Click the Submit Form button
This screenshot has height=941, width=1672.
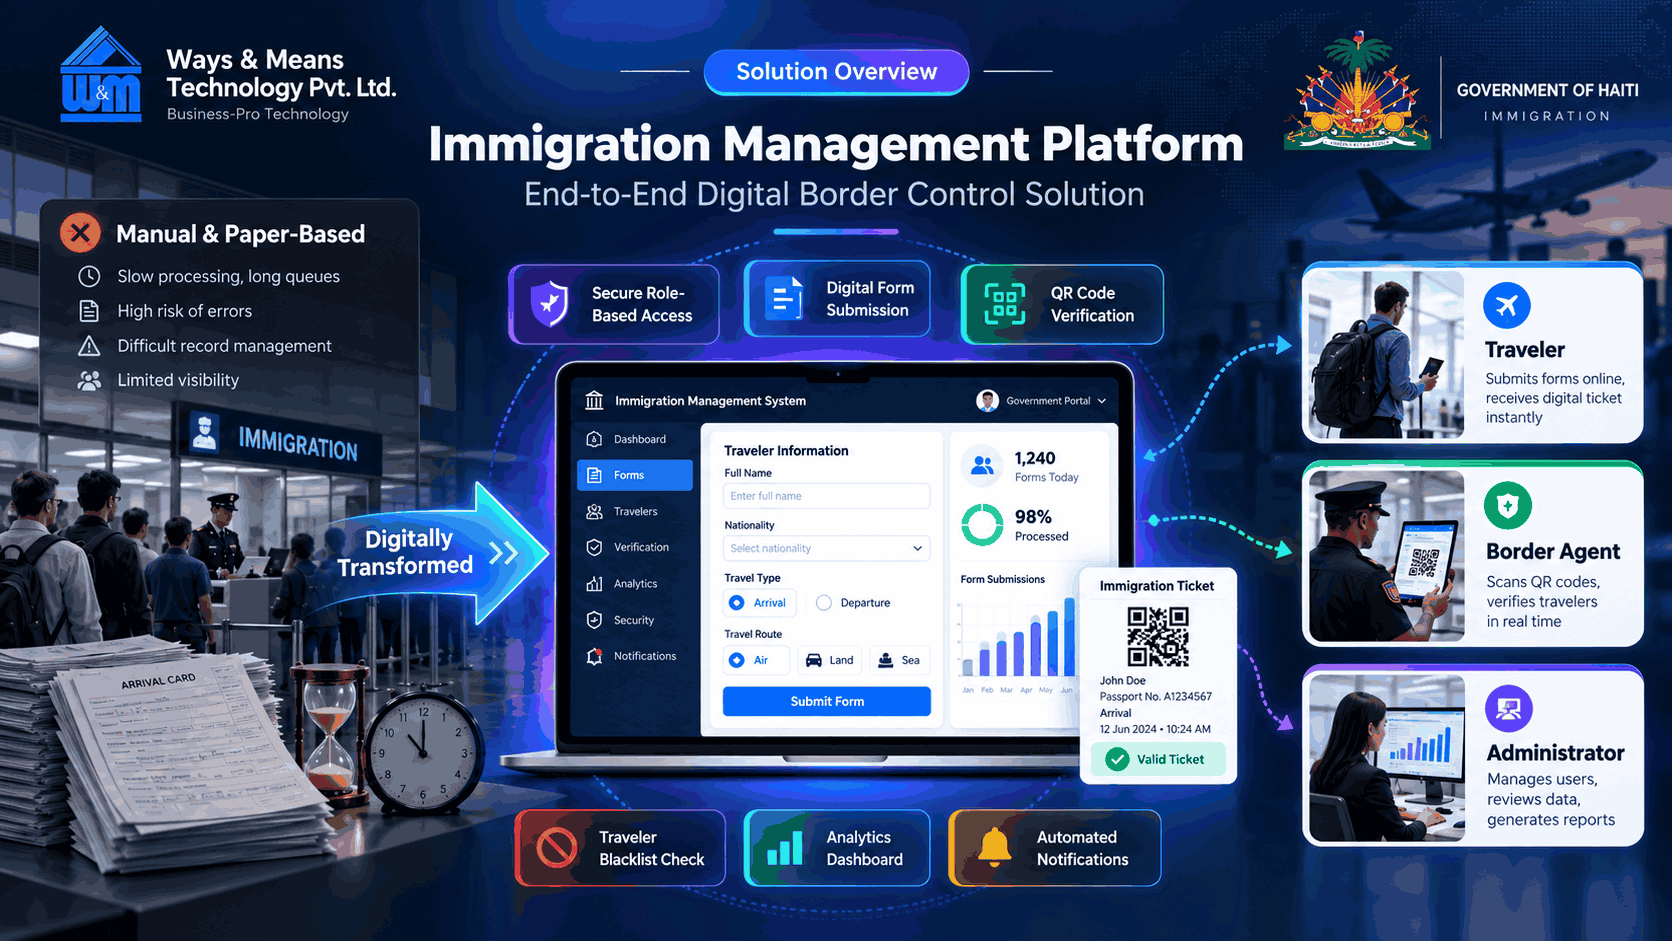tap(826, 701)
